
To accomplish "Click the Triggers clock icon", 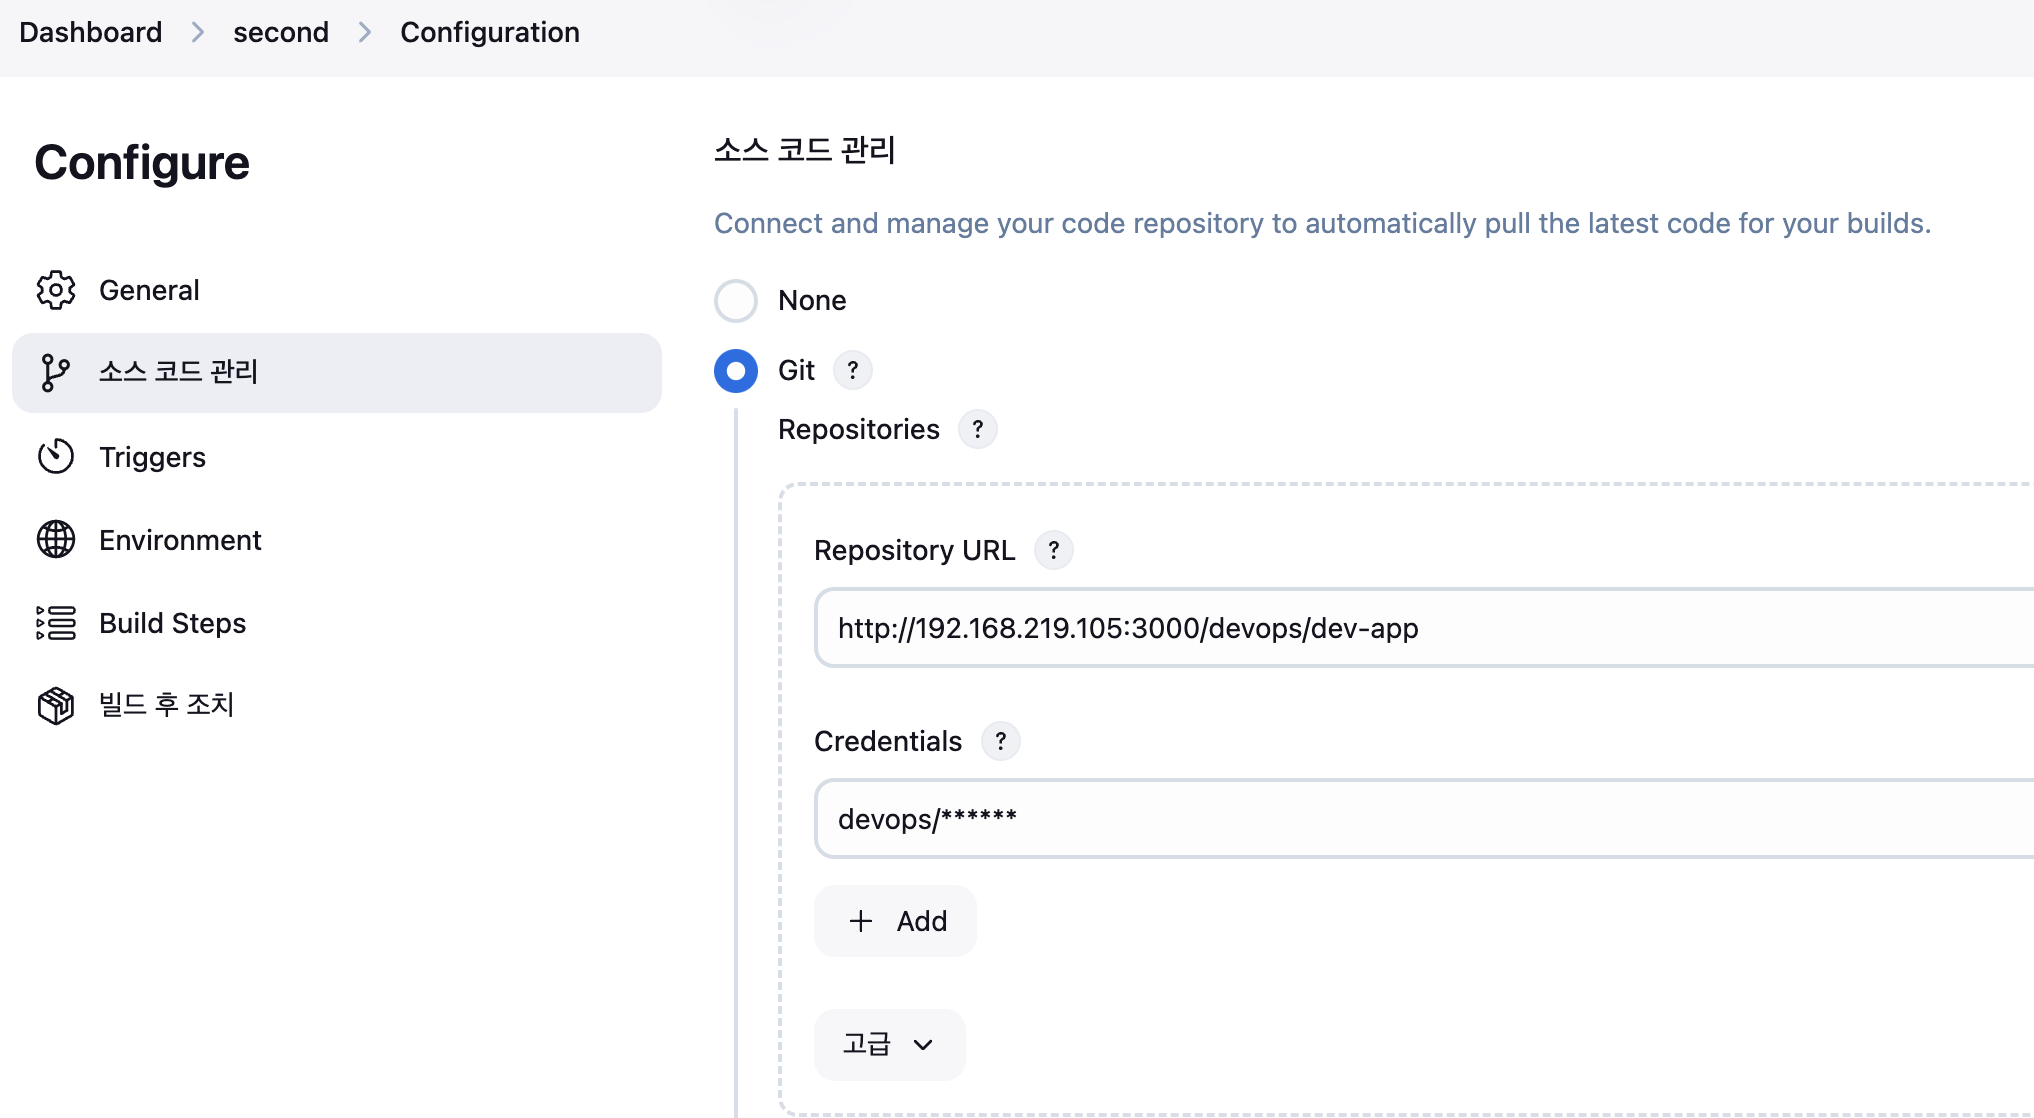I will click(x=56, y=457).
